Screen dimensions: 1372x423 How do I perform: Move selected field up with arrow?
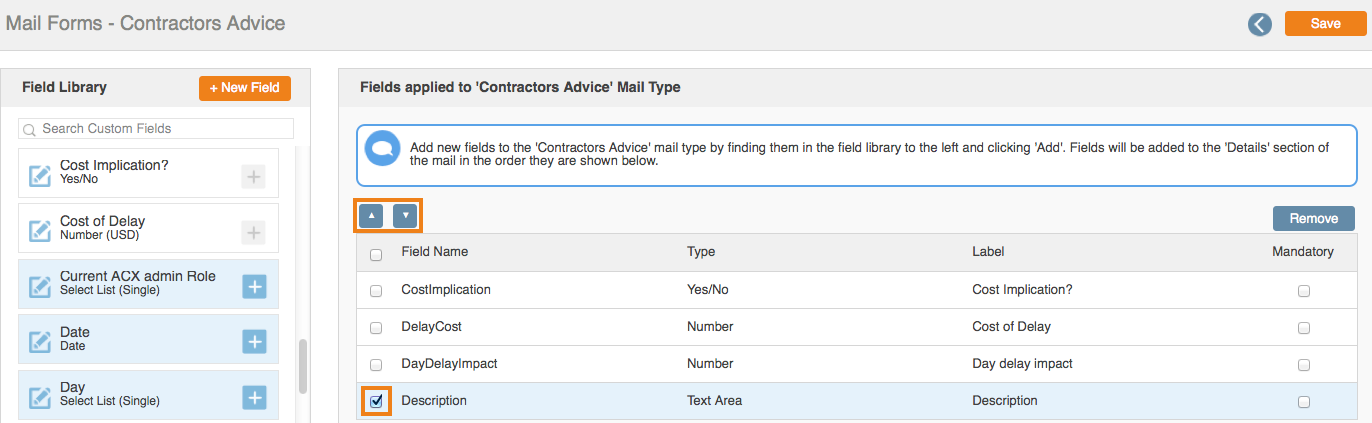(371, 215)
